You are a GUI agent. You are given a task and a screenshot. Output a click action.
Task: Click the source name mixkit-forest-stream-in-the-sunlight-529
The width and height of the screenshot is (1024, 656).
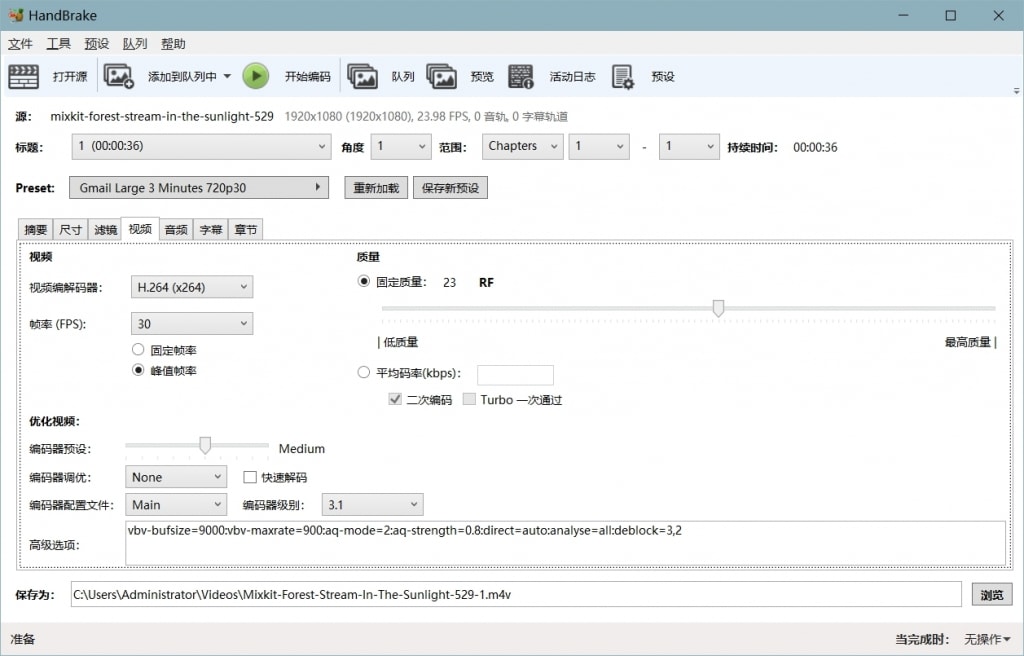[x=162, y=116]
